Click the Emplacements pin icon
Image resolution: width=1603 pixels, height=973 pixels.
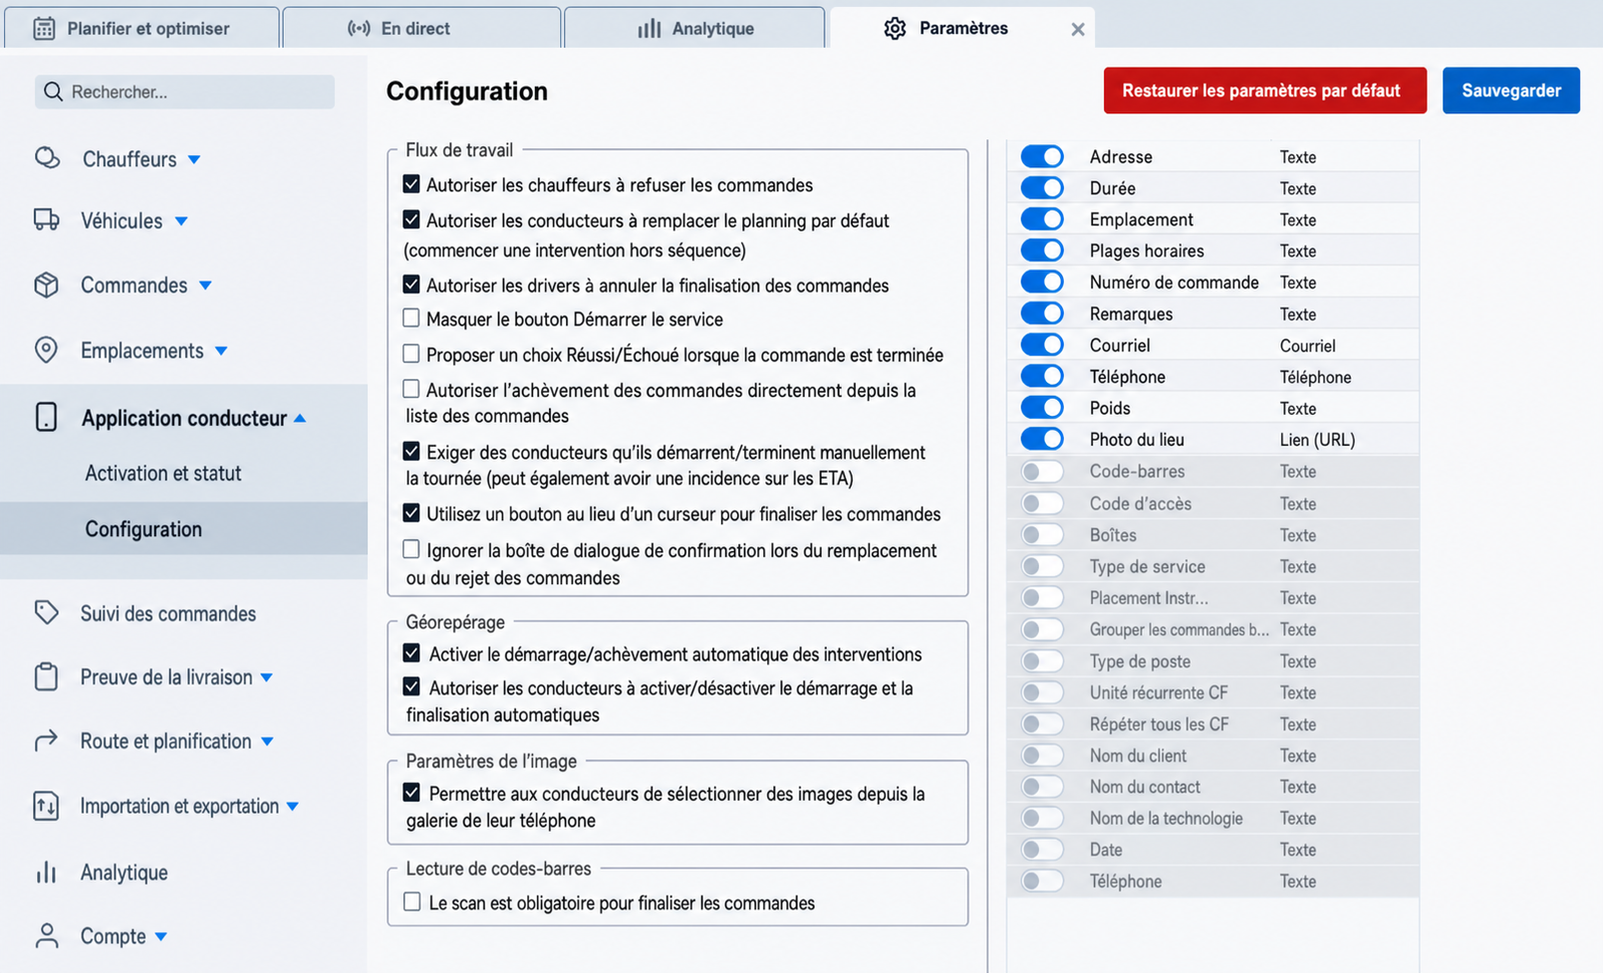[x=46, y=350]
